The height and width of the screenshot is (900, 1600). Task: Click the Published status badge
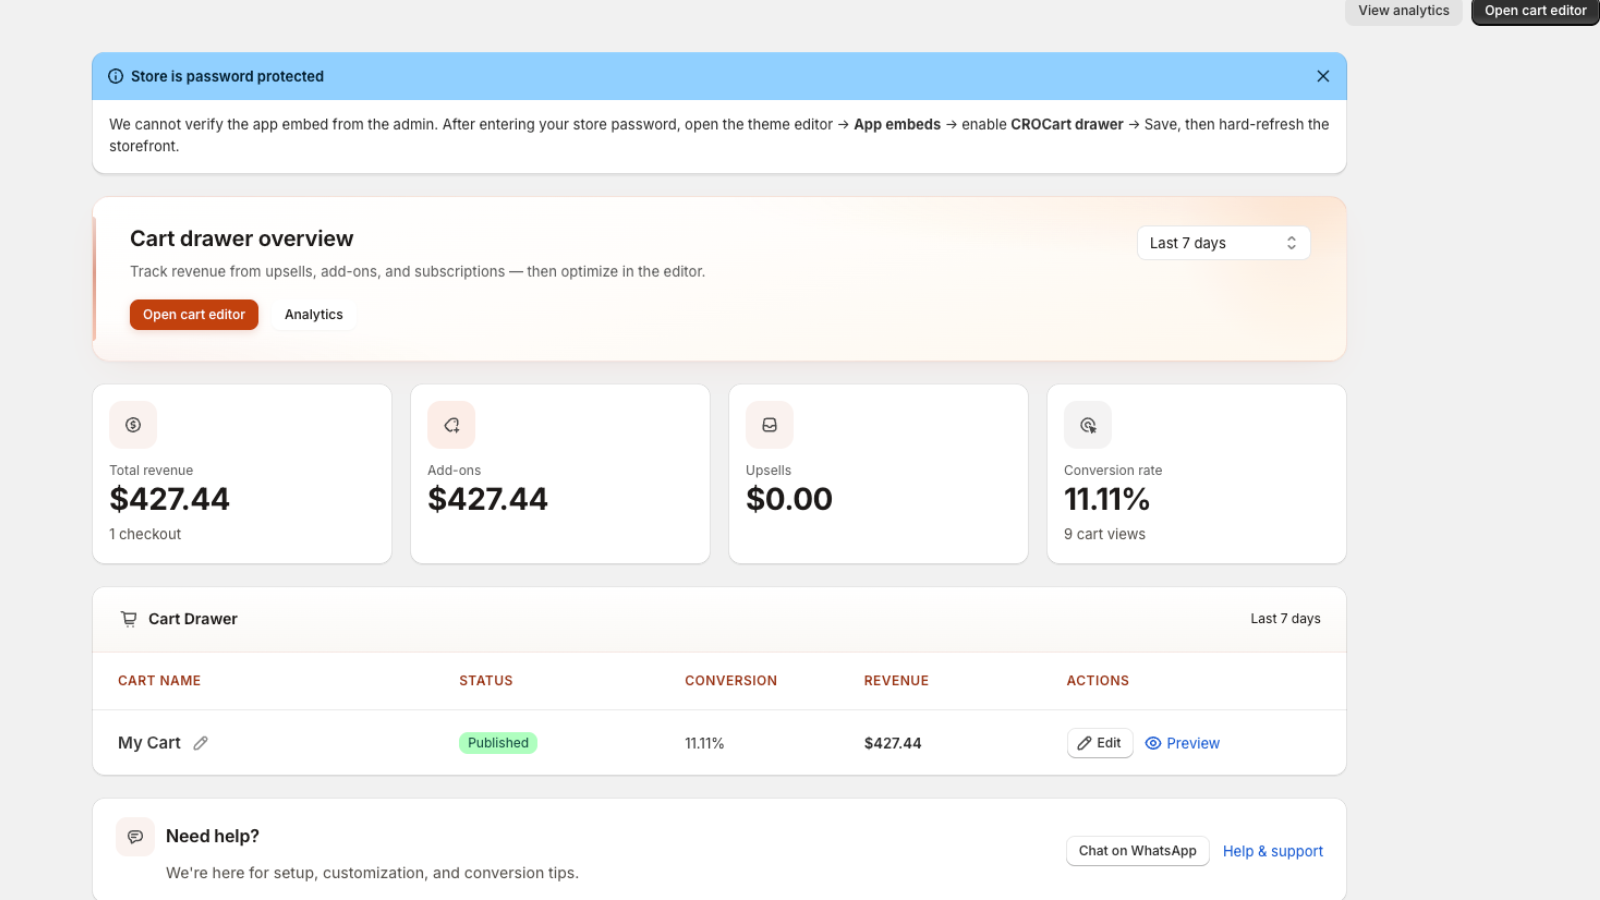[498, 743]
